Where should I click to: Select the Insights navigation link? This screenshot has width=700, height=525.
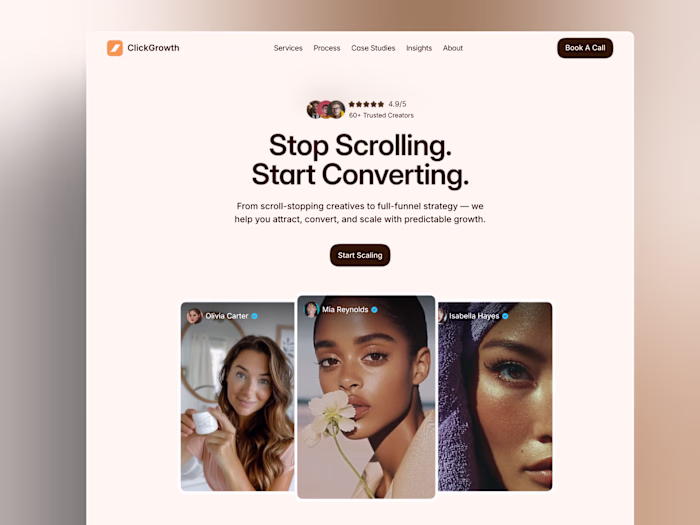[419, 48]
